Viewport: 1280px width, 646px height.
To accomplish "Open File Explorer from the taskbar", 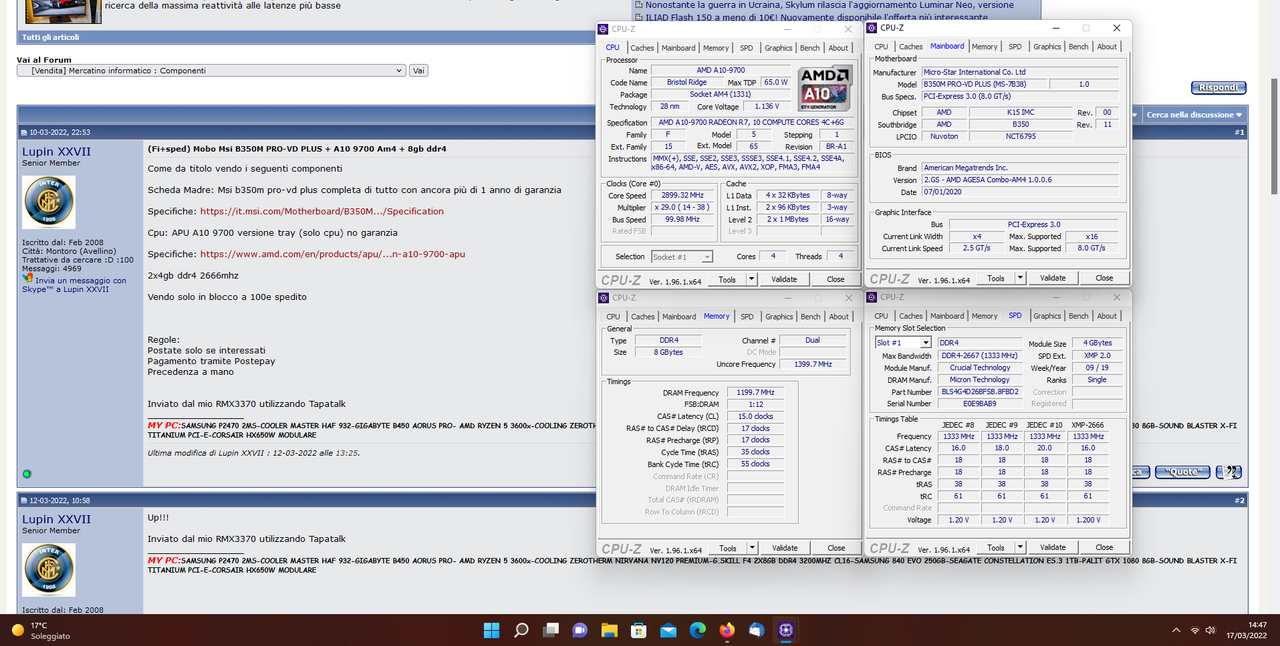I will (x=609, y=630).
